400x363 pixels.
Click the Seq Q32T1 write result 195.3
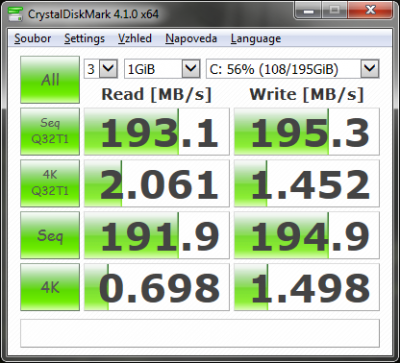coord(307,131)
